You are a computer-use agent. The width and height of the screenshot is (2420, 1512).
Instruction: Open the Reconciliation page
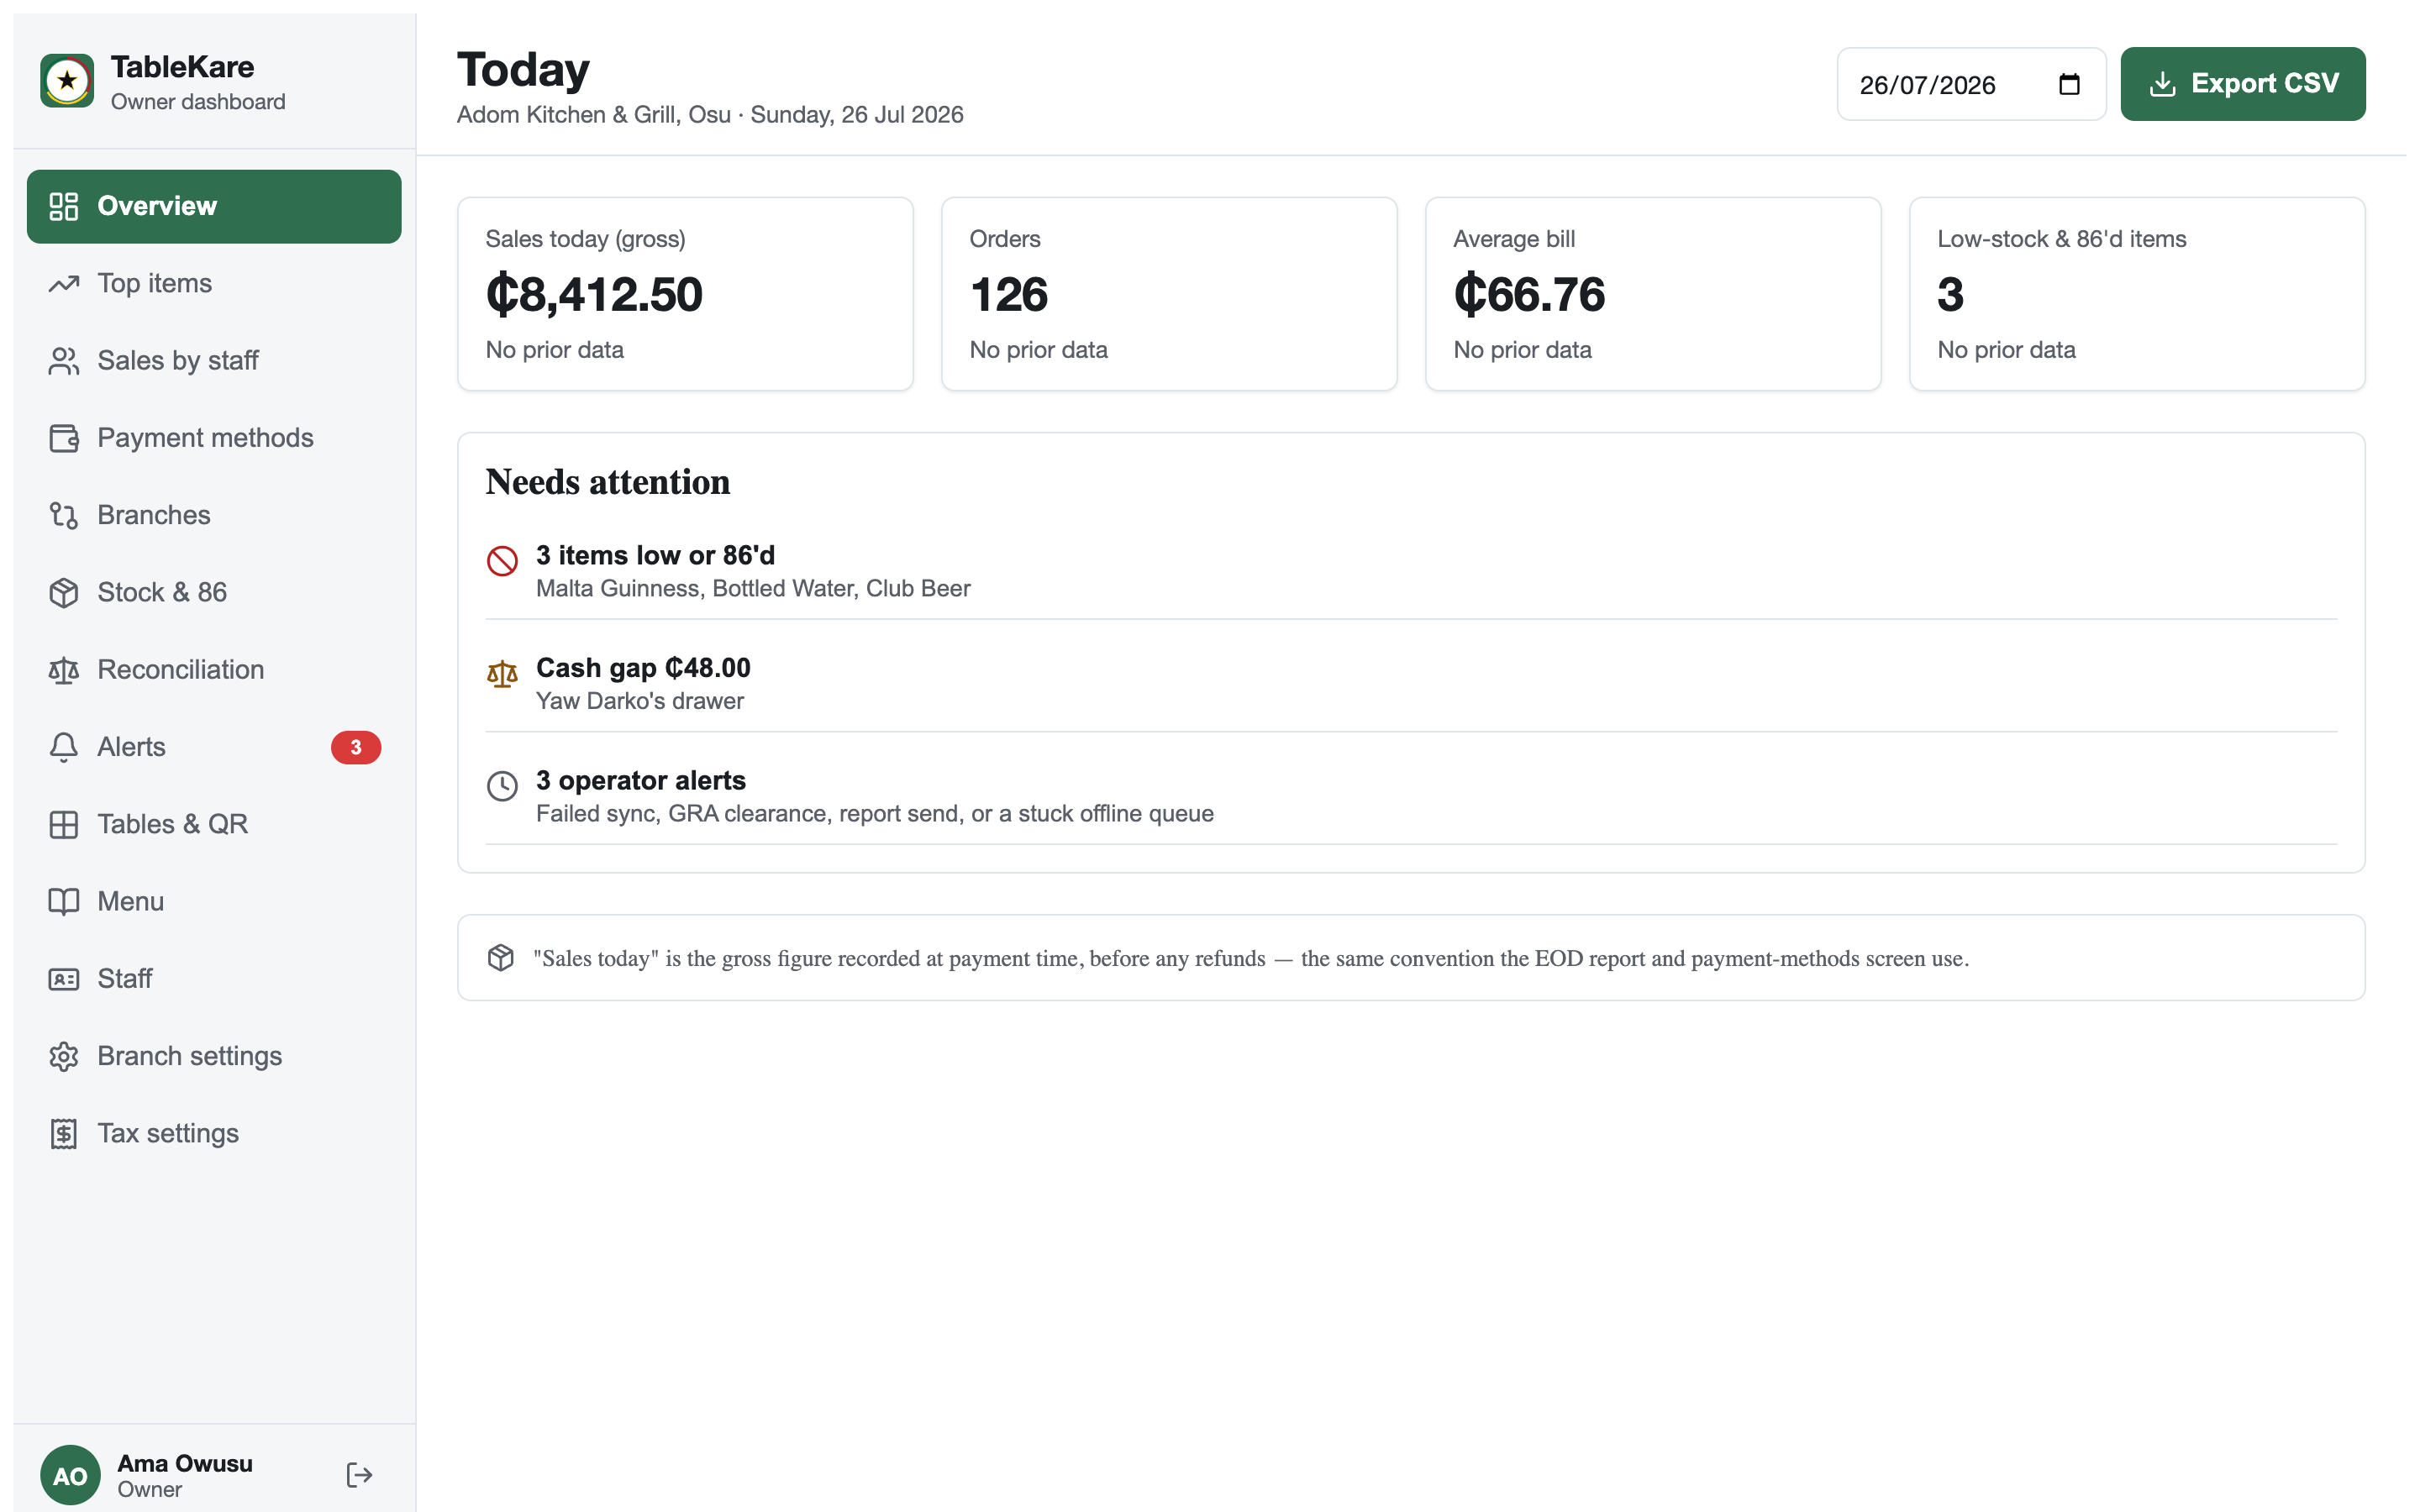tap(214, 670)
